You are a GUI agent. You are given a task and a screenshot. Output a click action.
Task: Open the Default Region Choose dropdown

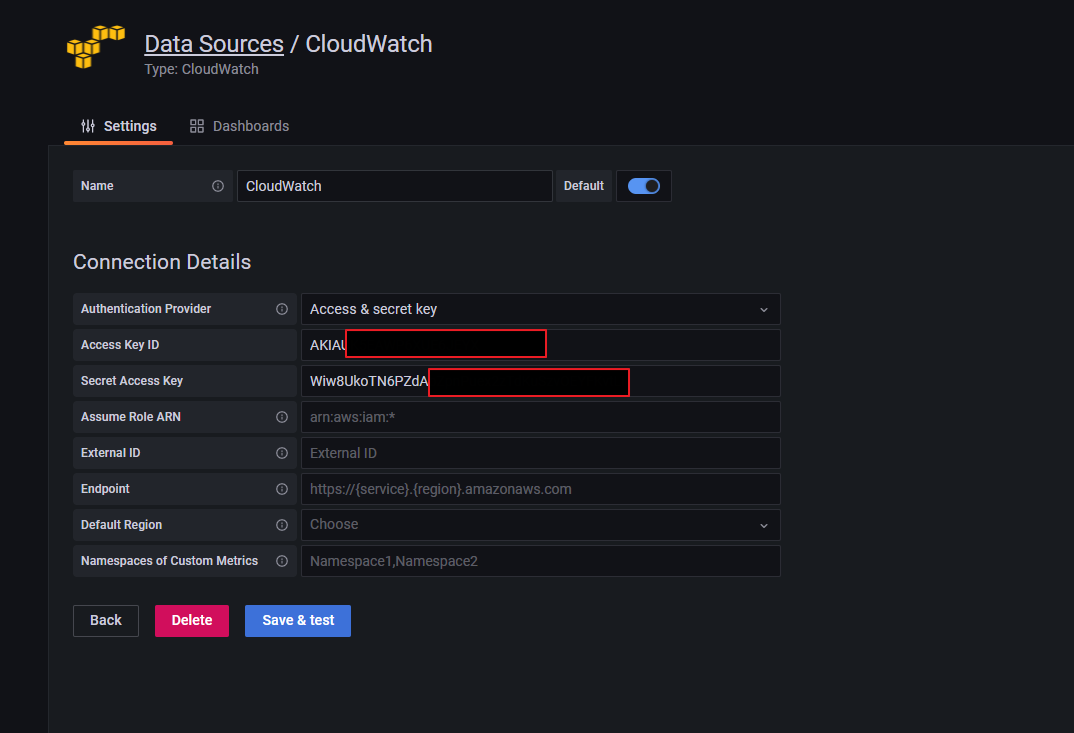(x=540, y=525)
